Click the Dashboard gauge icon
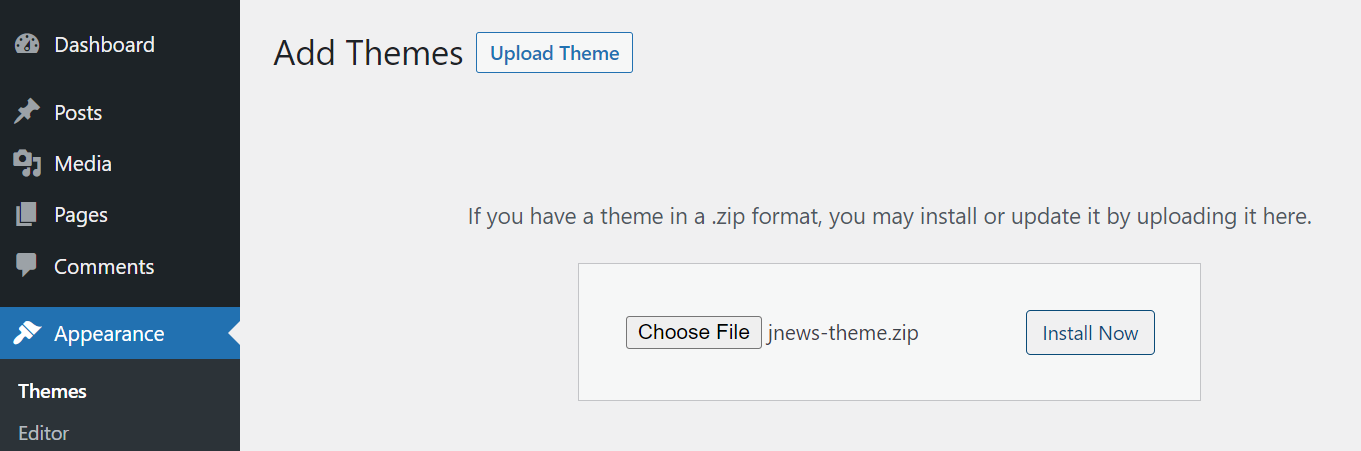Viewport: 1361px width, 451px height. point(27,45)
